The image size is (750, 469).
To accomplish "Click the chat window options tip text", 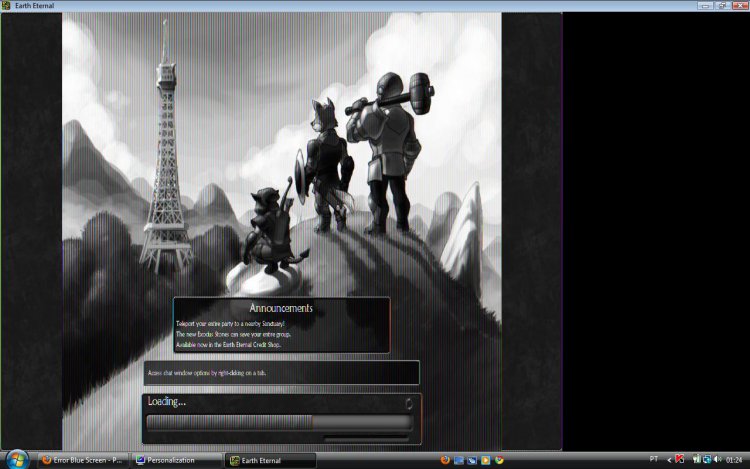I will click(207, 373).
